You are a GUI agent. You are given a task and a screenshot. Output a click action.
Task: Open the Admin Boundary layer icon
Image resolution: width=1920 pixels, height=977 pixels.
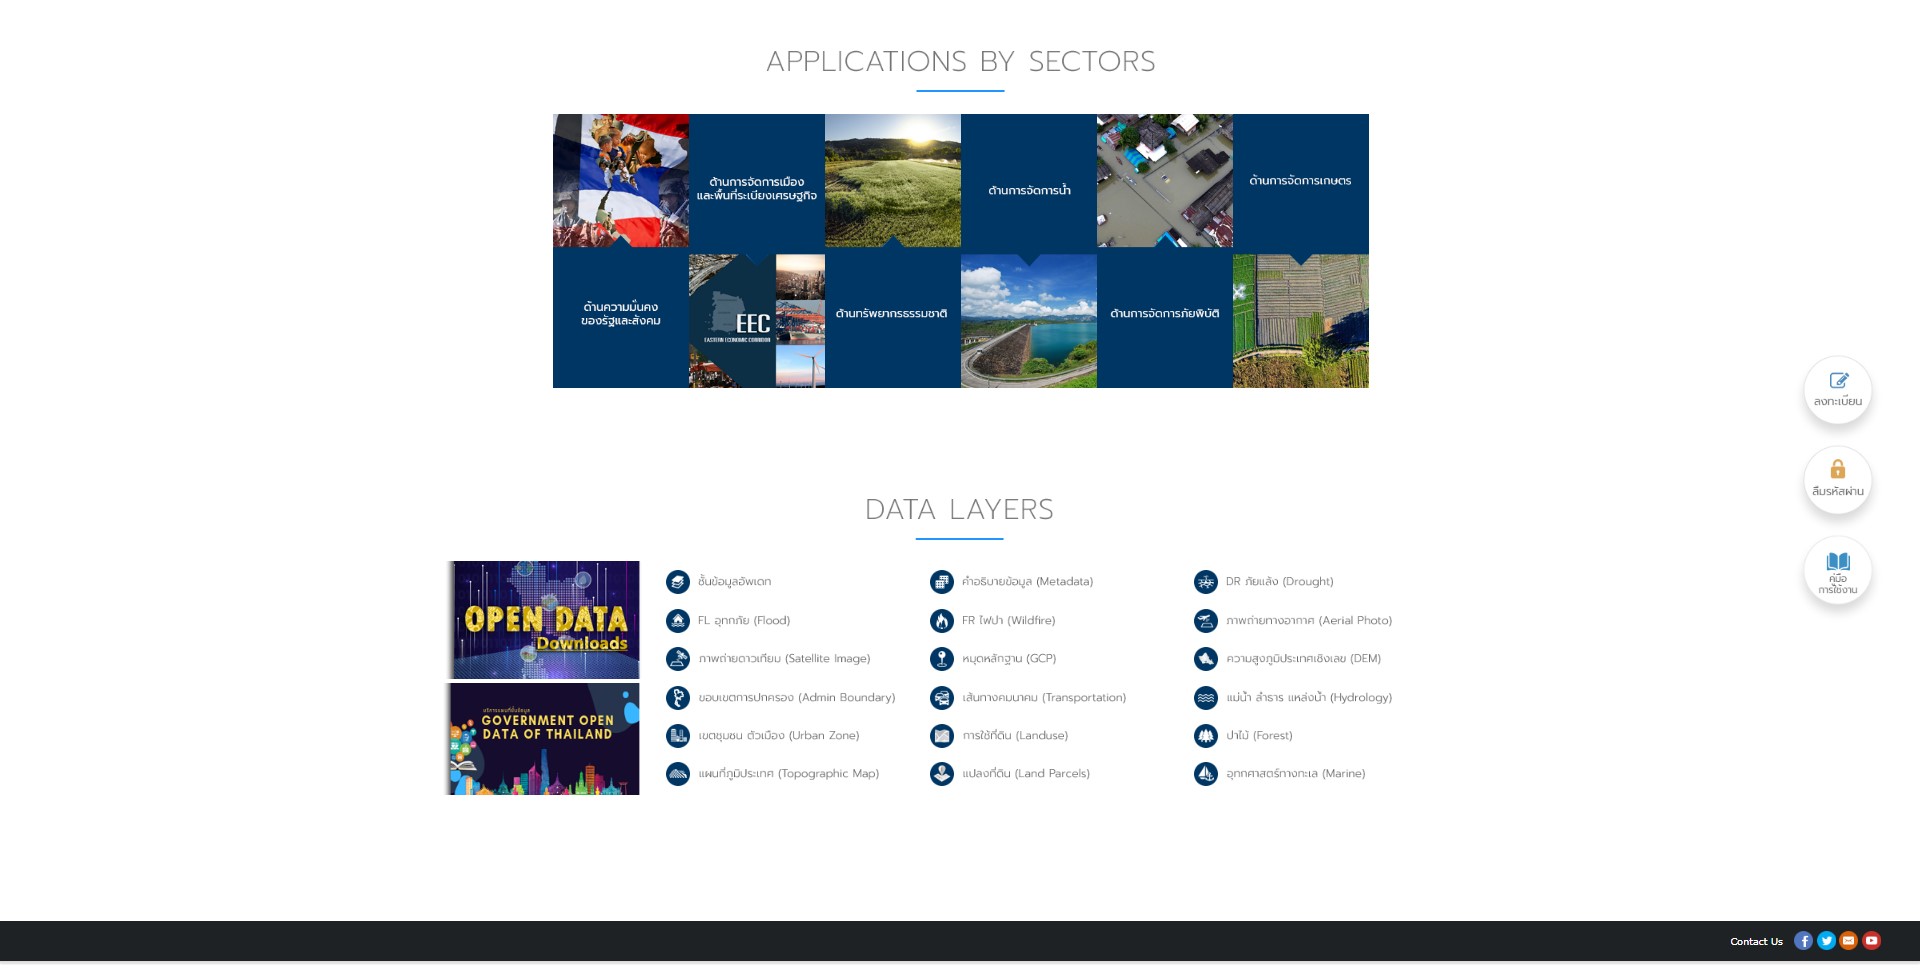click(678, 698)
